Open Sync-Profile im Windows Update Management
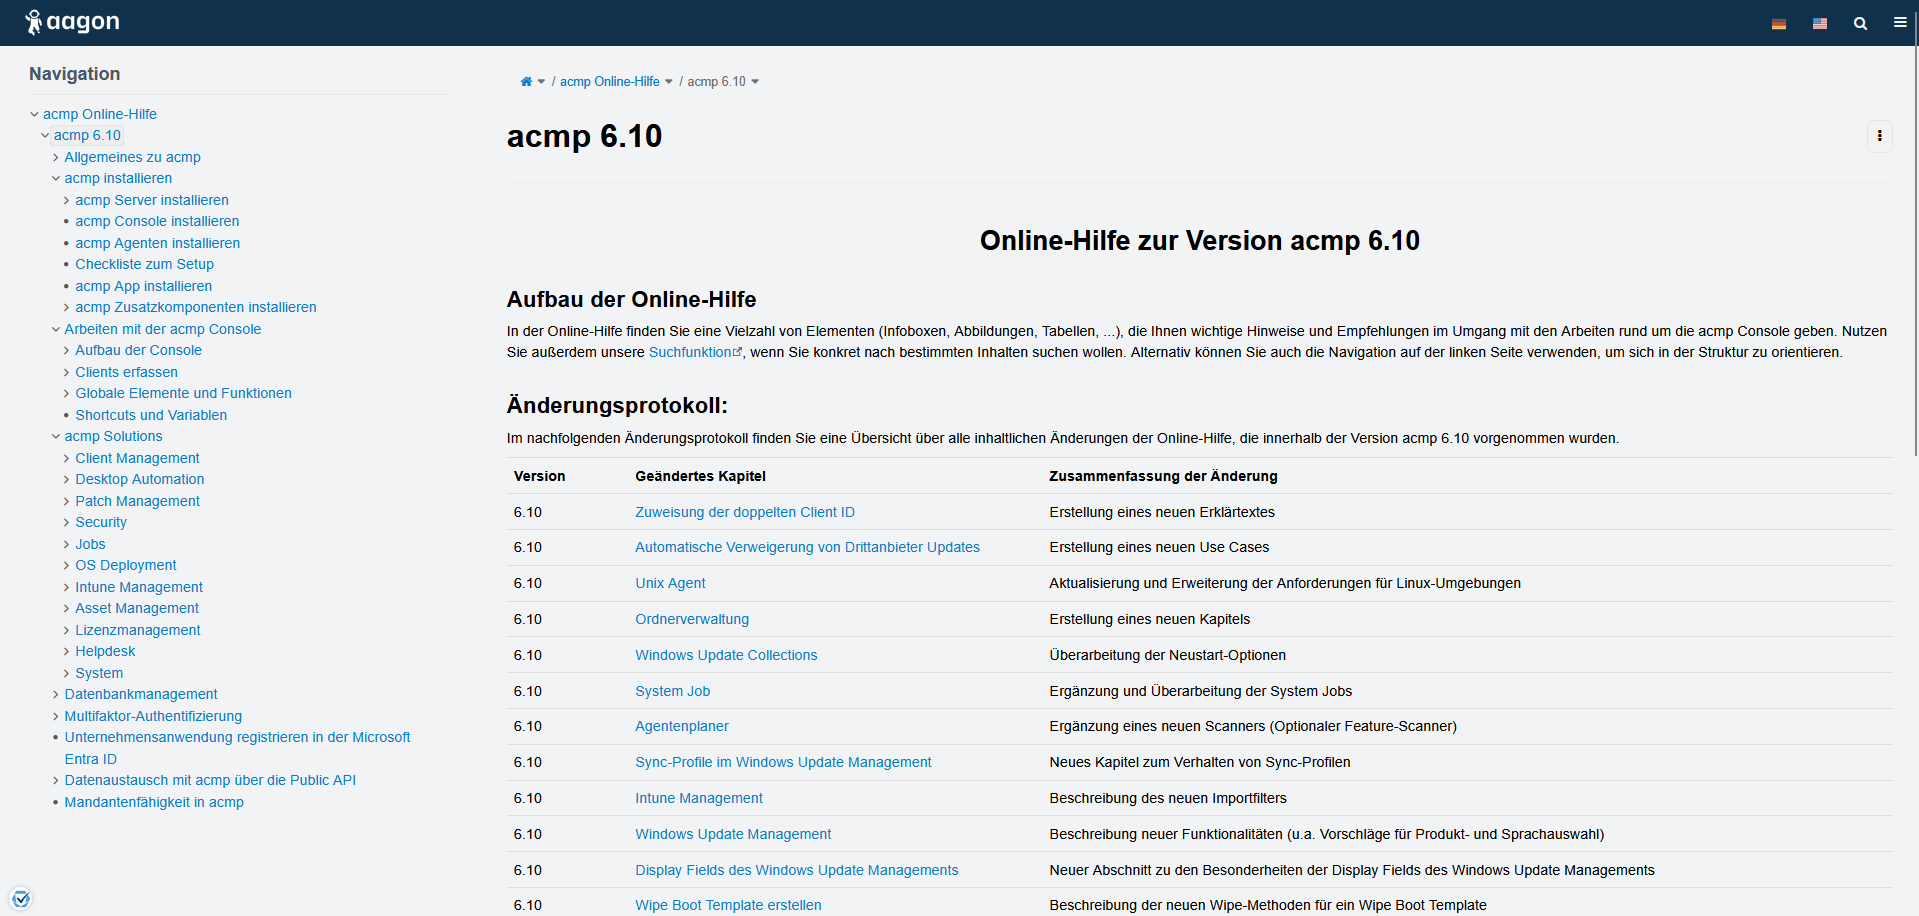1919x916 pixels. pyautogui.click(x=783, y=762)
